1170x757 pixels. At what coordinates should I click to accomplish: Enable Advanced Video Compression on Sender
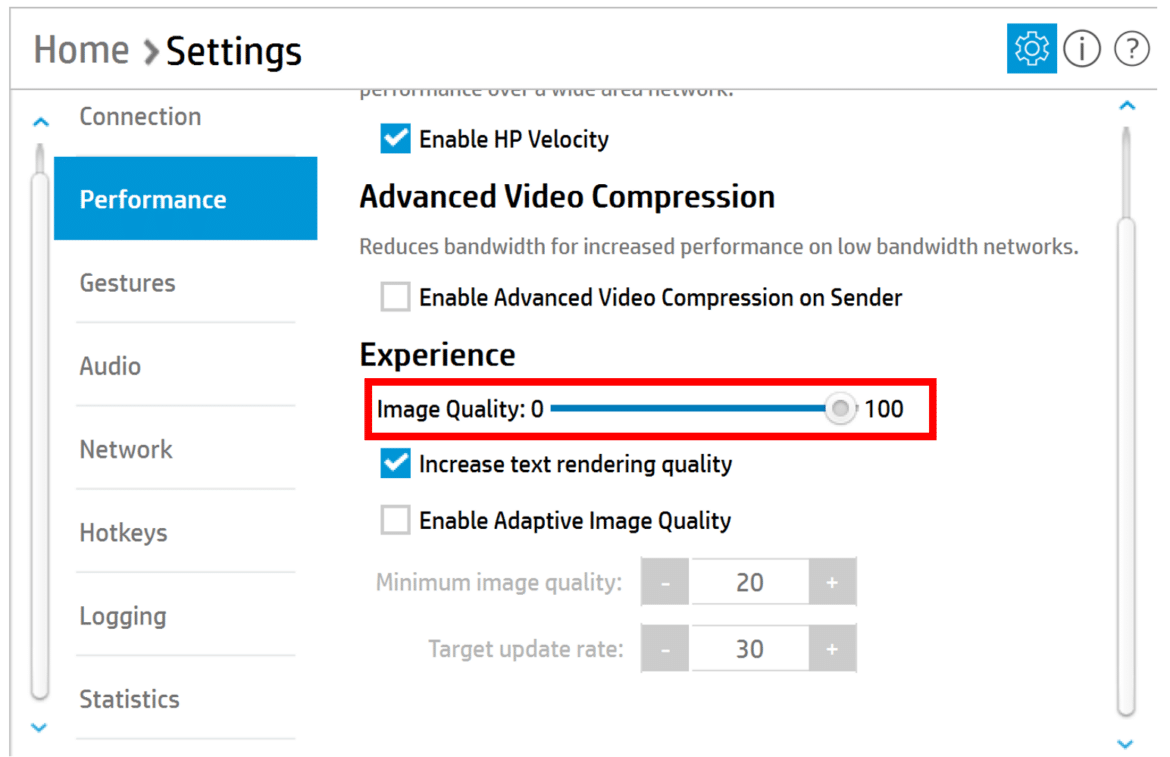pos(395,297)
